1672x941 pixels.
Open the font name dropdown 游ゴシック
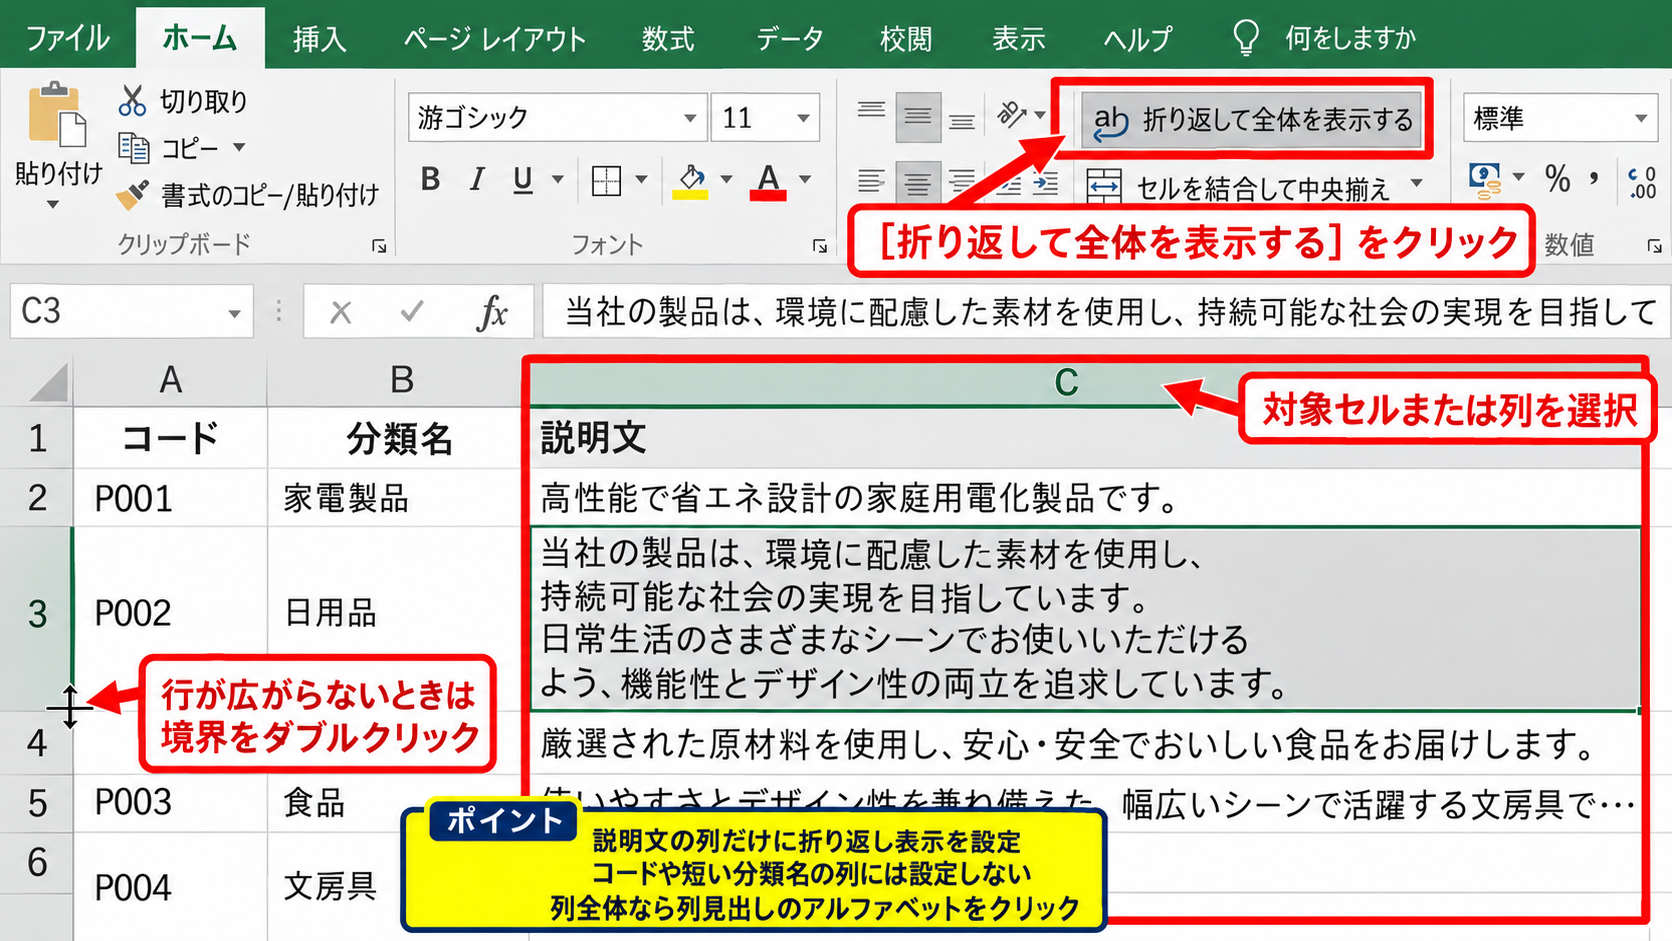(x=690, y=118)
